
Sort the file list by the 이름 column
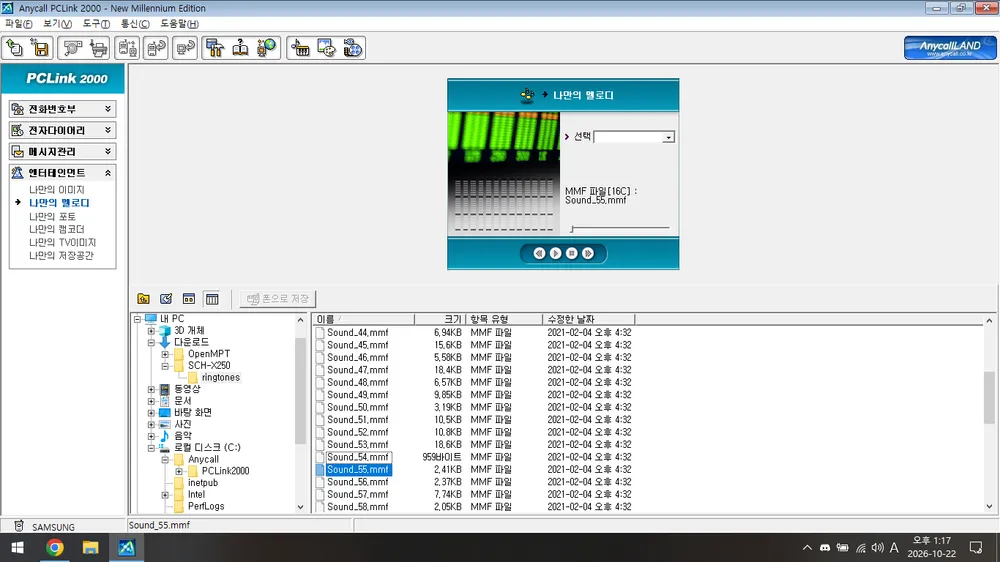coord(364,319)
